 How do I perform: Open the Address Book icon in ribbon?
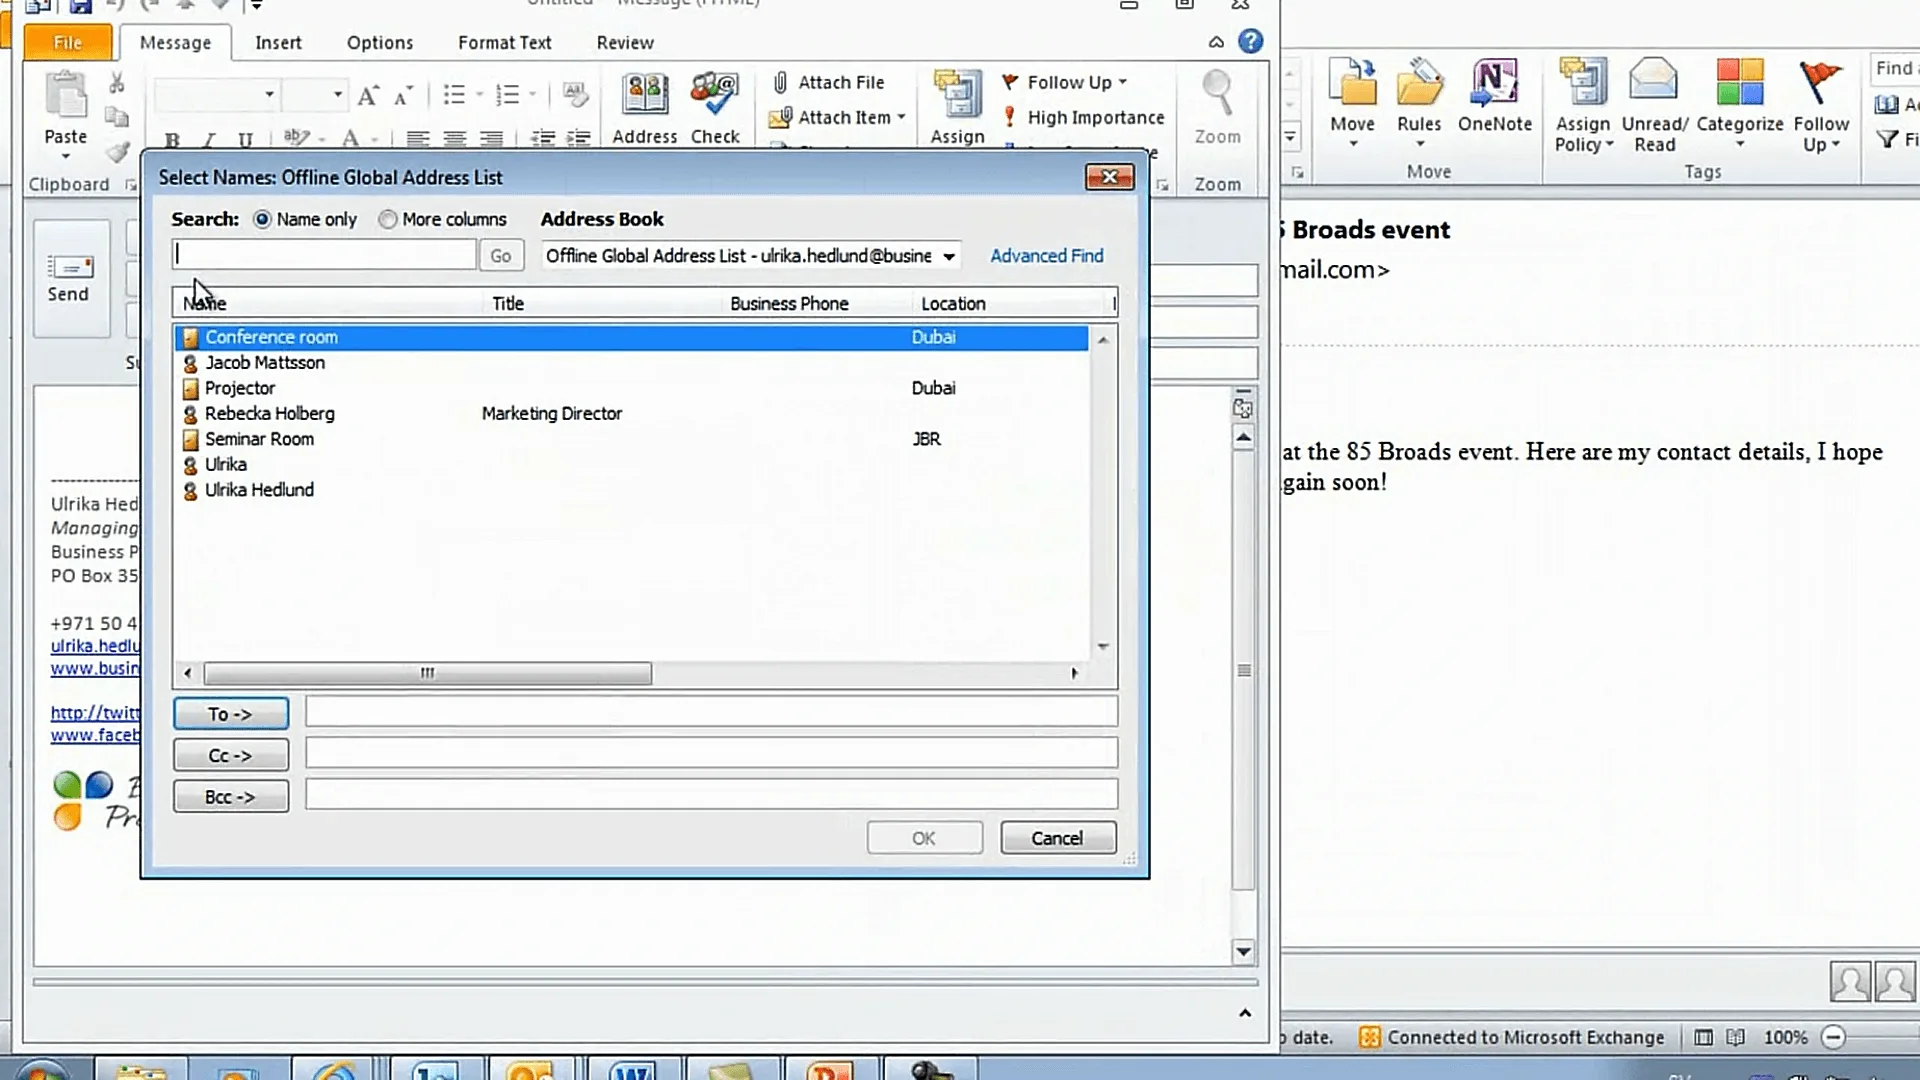(645, 96)
